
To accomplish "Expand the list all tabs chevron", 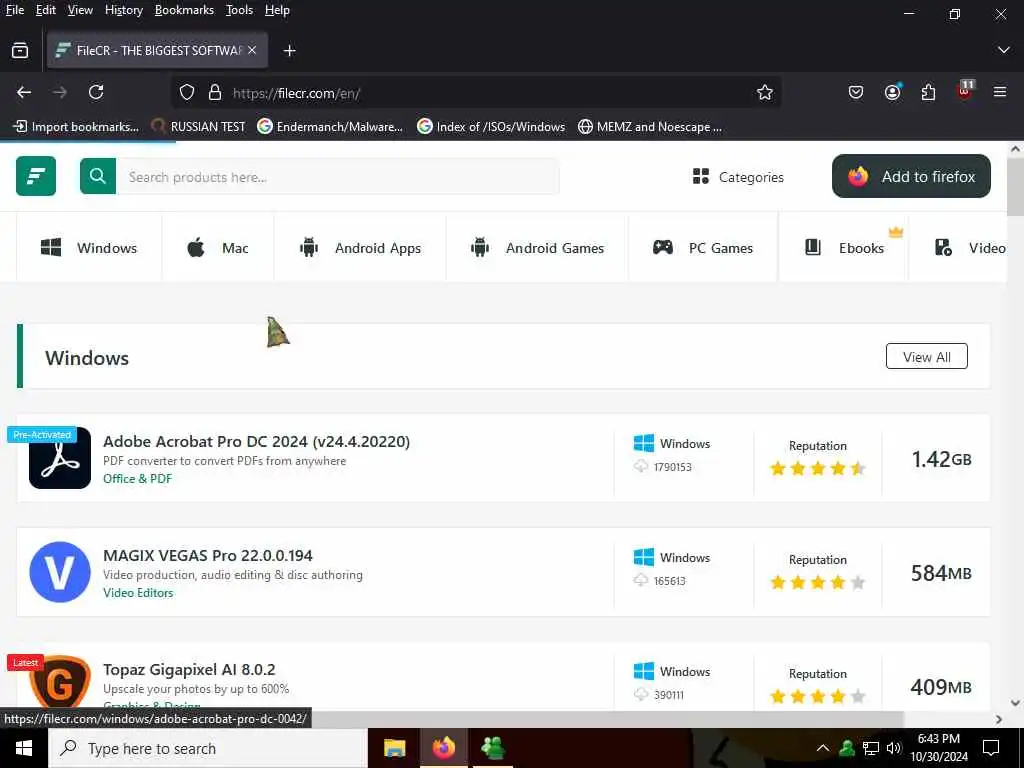I will [x=1004, y=50].
